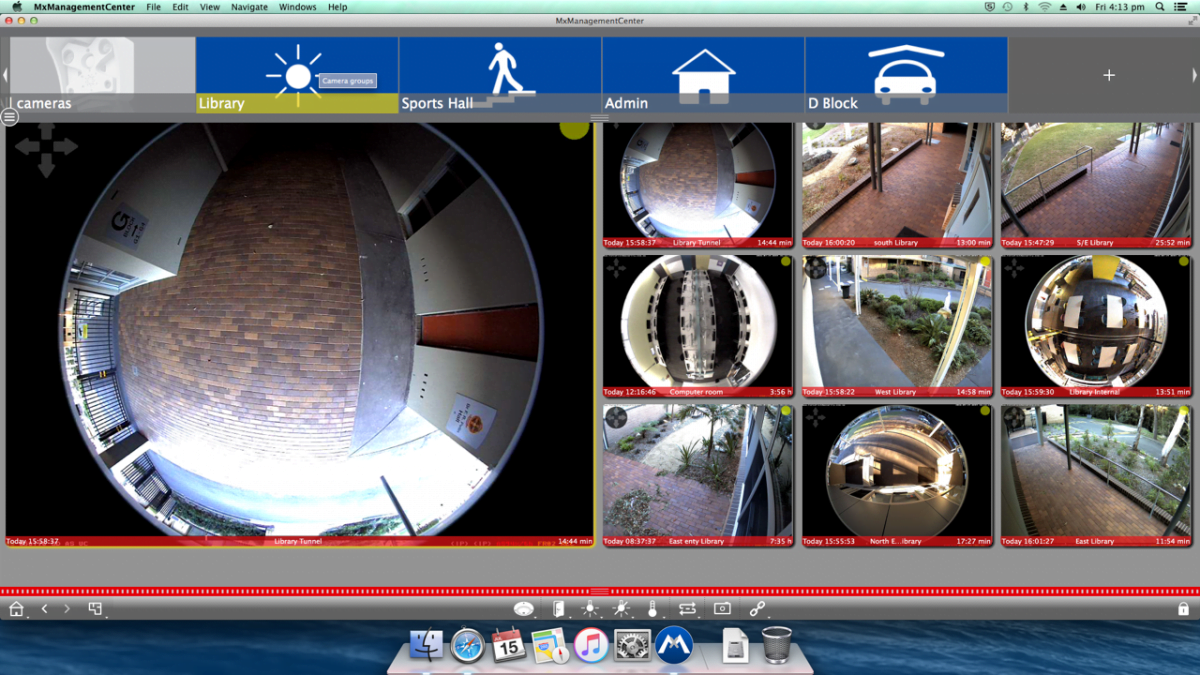This screenshot has width=1200, height=675.
Task: Open the layout icon dropdown in bottom toolbar
Action: coord(95,608)
